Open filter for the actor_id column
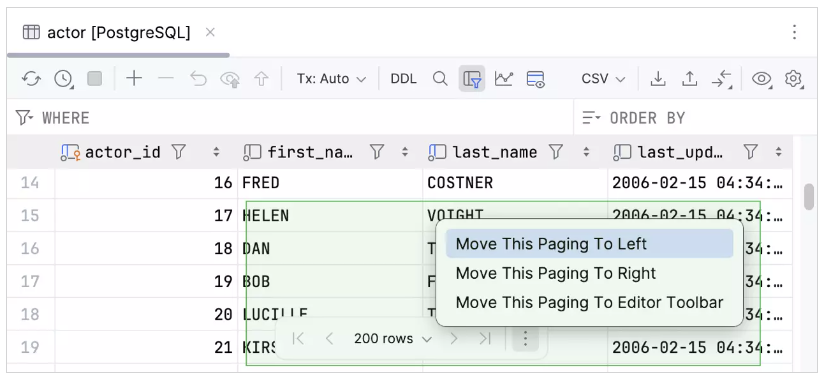 pos(179,153)
